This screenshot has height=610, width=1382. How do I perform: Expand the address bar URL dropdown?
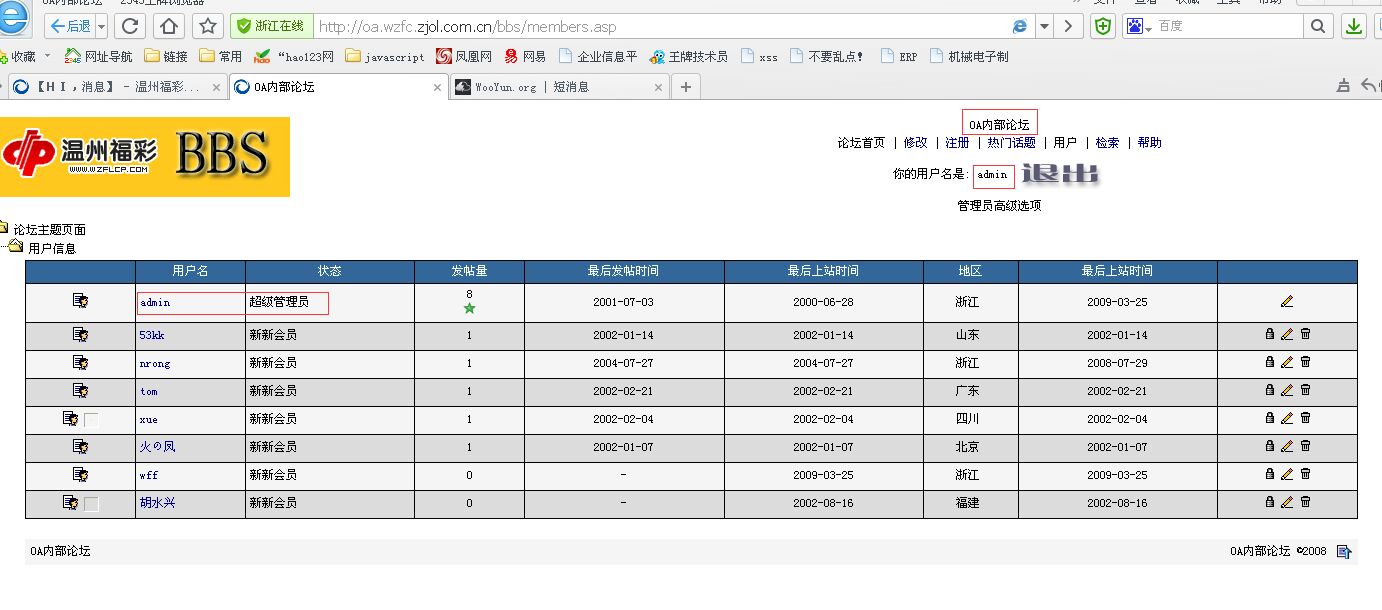(1044, 26)
